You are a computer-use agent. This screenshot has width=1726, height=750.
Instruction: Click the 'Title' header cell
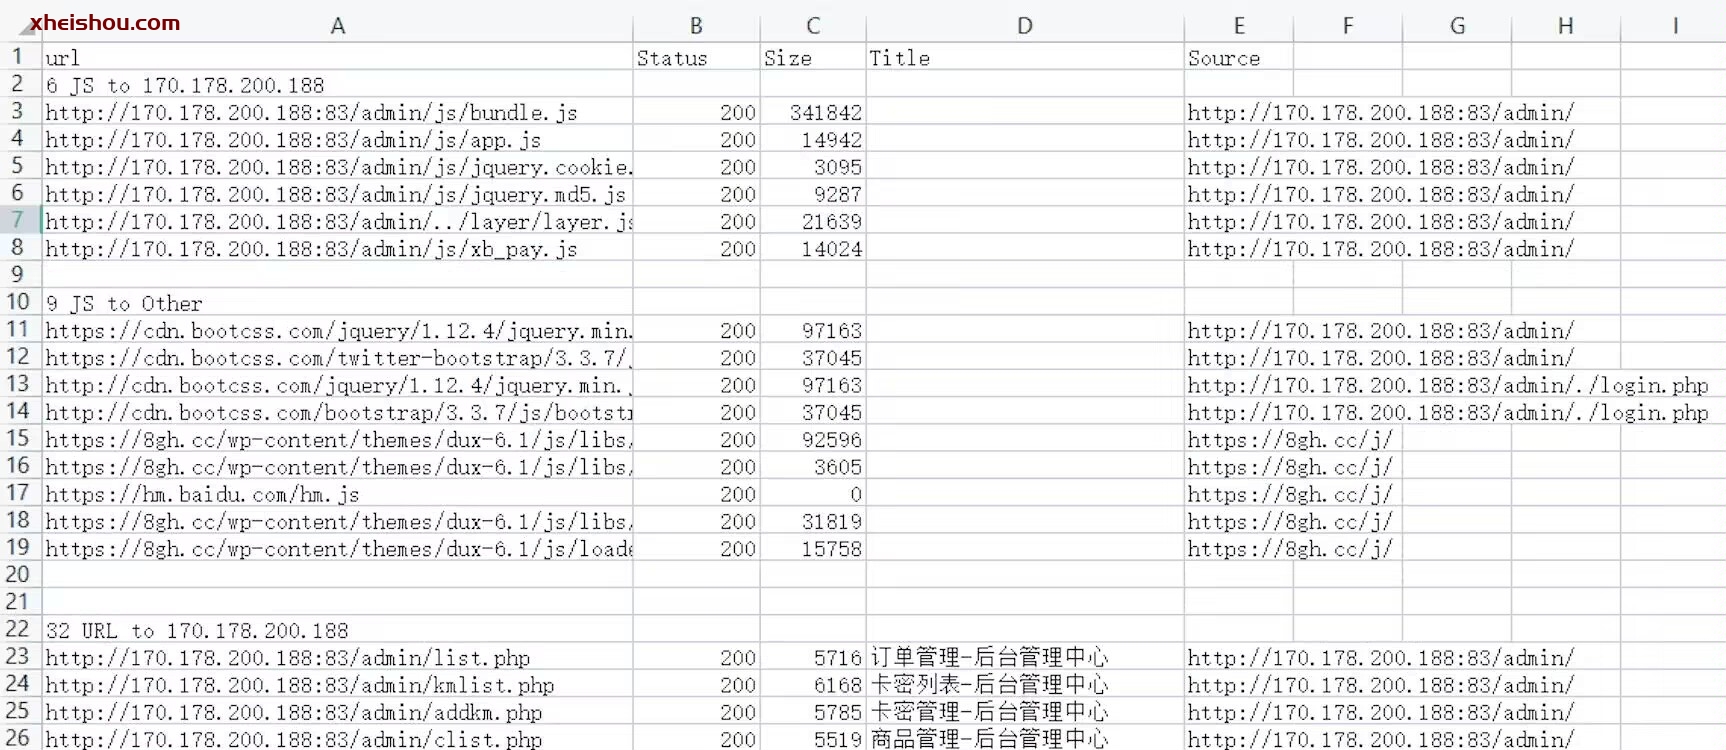(1025, 57)
